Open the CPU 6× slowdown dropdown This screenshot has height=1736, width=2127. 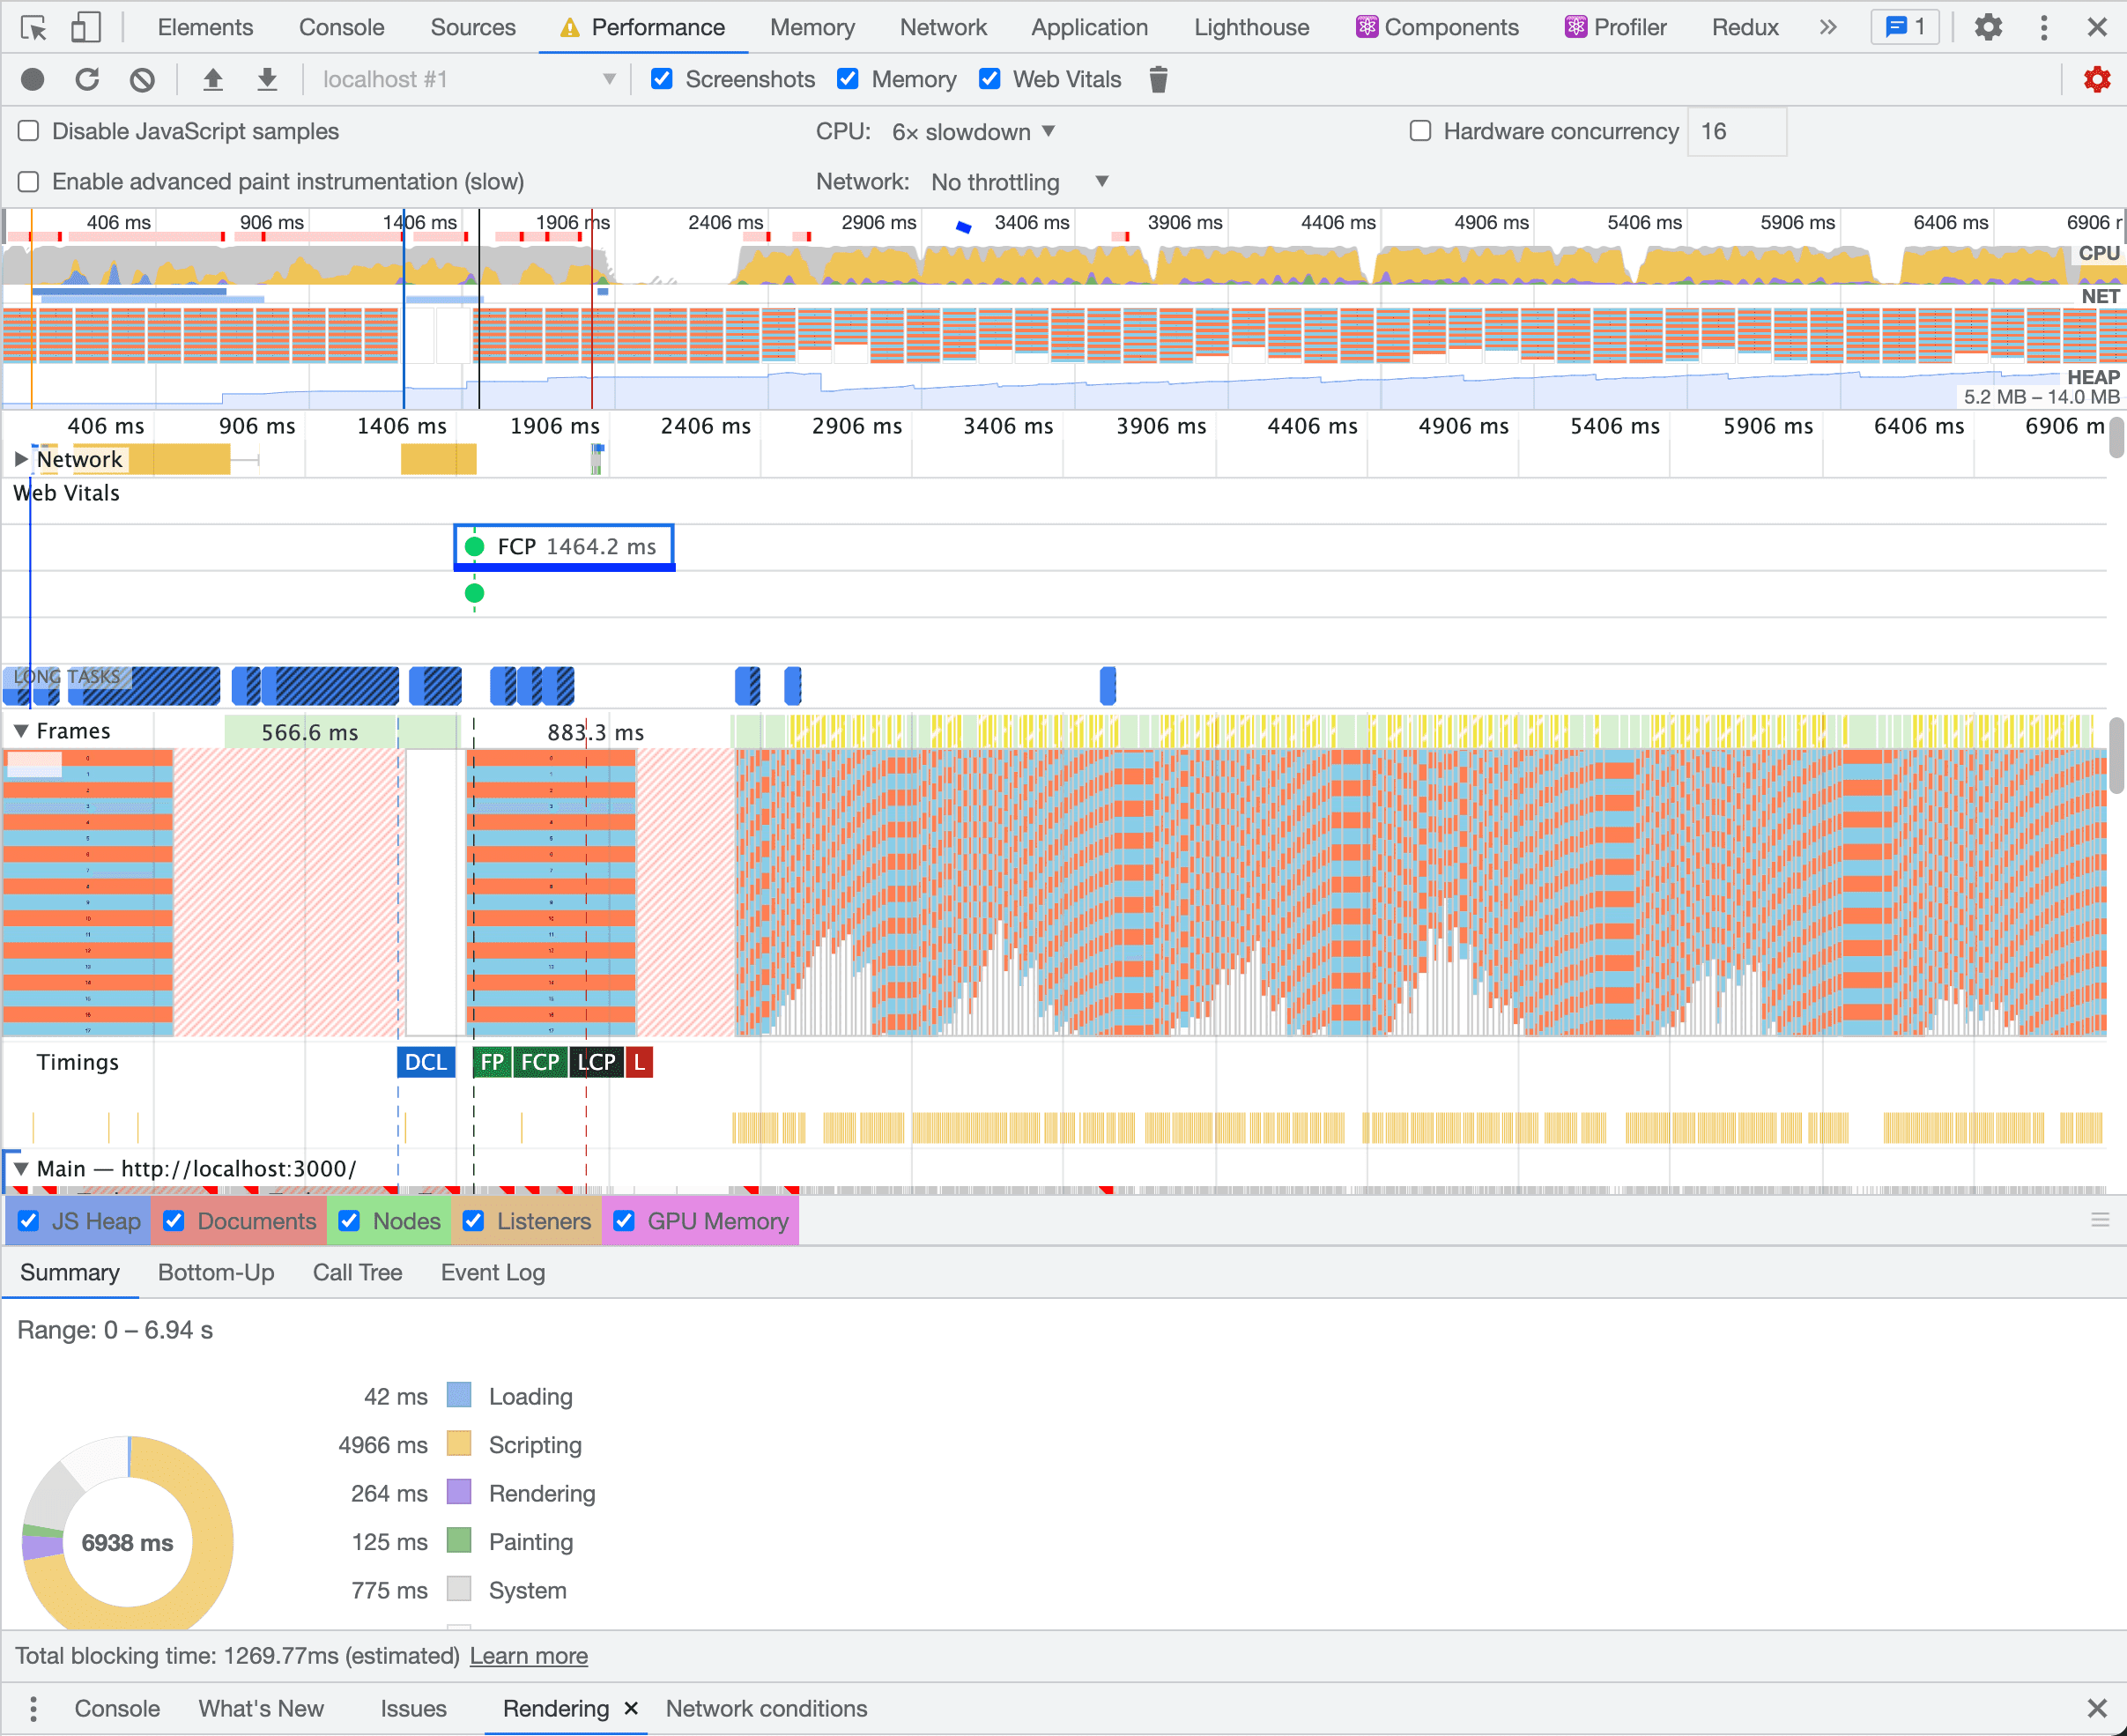coord(973,132)
